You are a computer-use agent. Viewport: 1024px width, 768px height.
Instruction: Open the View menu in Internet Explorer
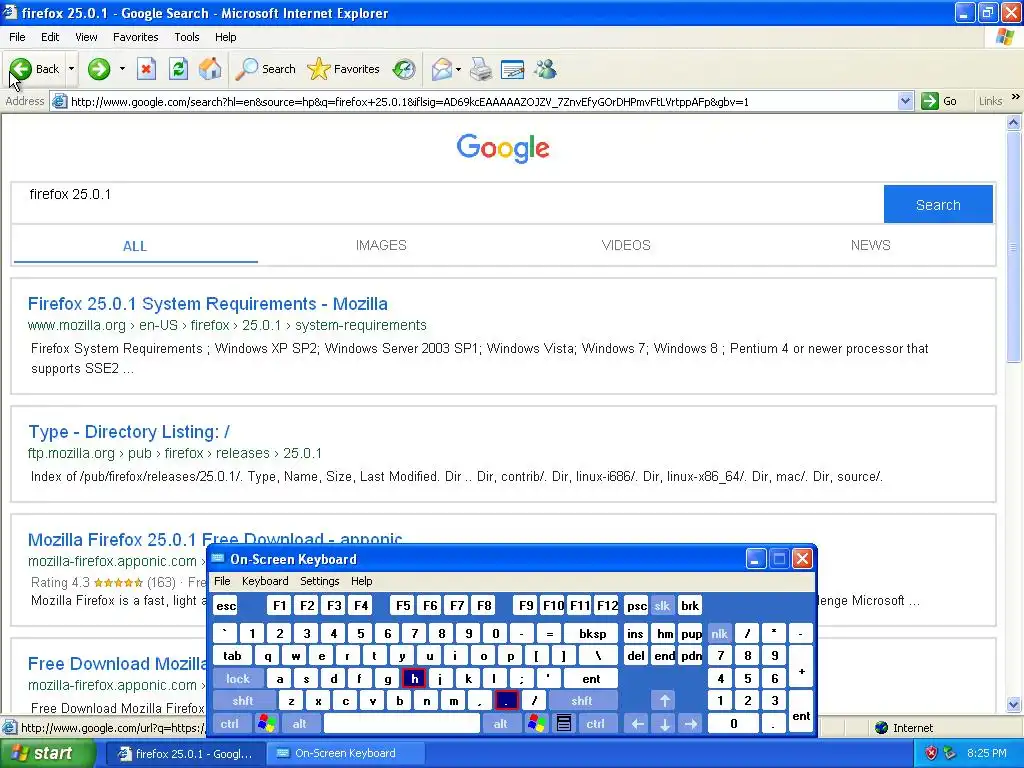click(x=86, y=37)
